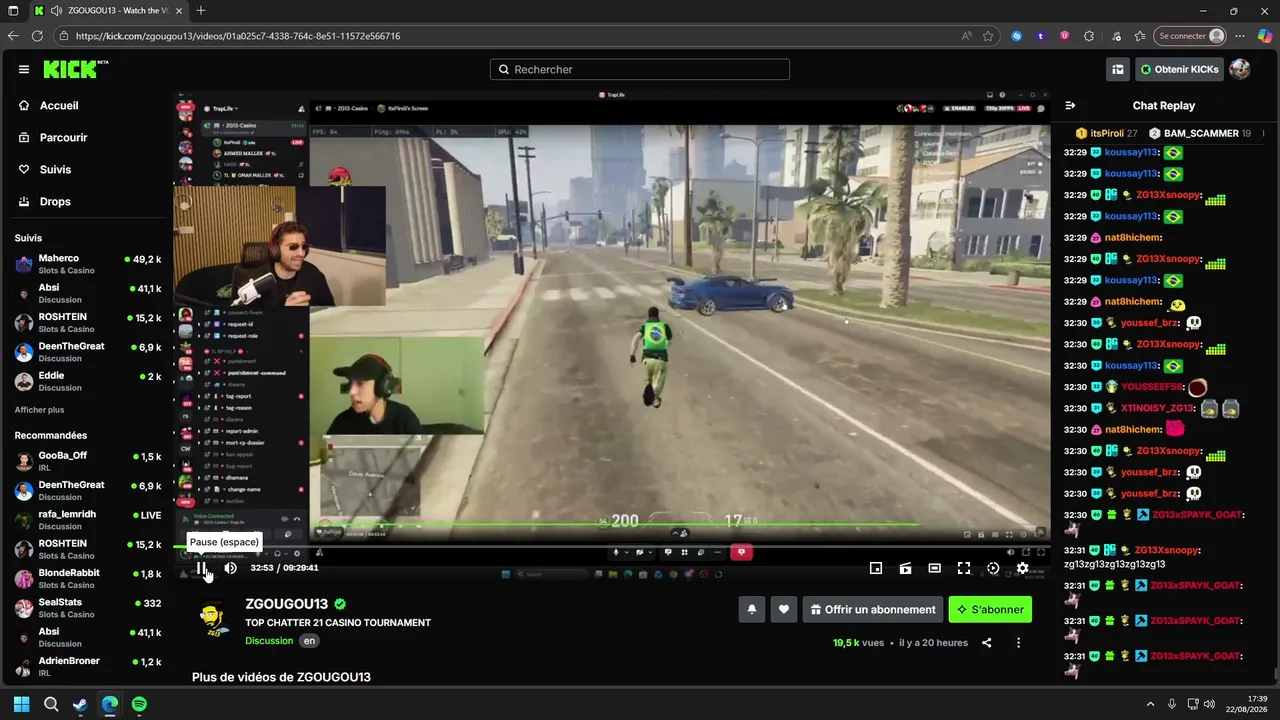
Task: Open Spotify from the taskbar
Action: [x=139, y=704]
